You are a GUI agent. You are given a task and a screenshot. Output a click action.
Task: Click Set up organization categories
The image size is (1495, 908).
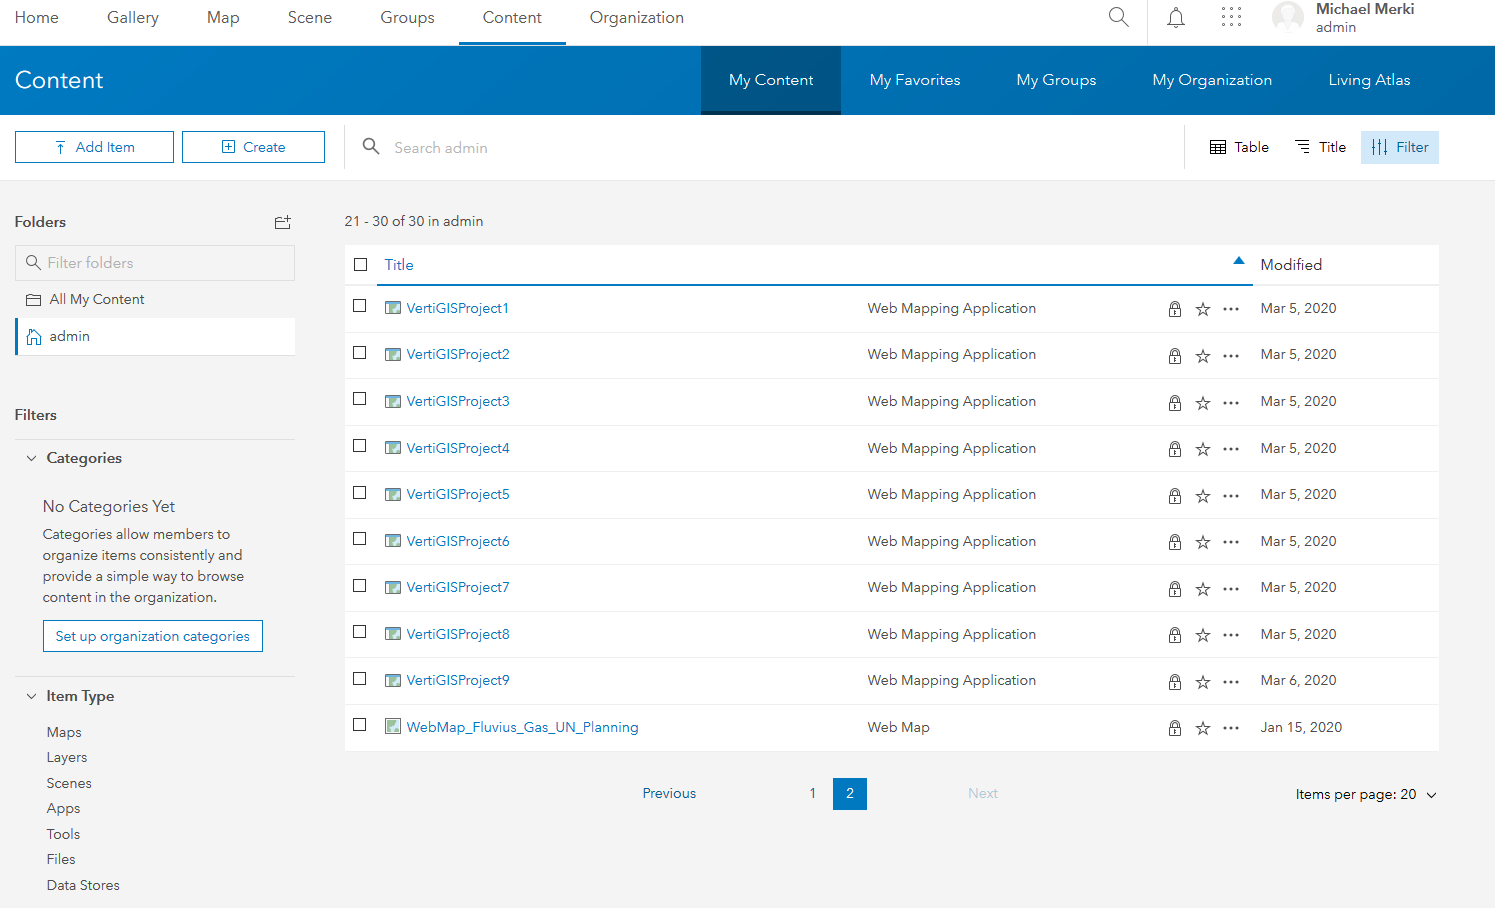(153, 636)
